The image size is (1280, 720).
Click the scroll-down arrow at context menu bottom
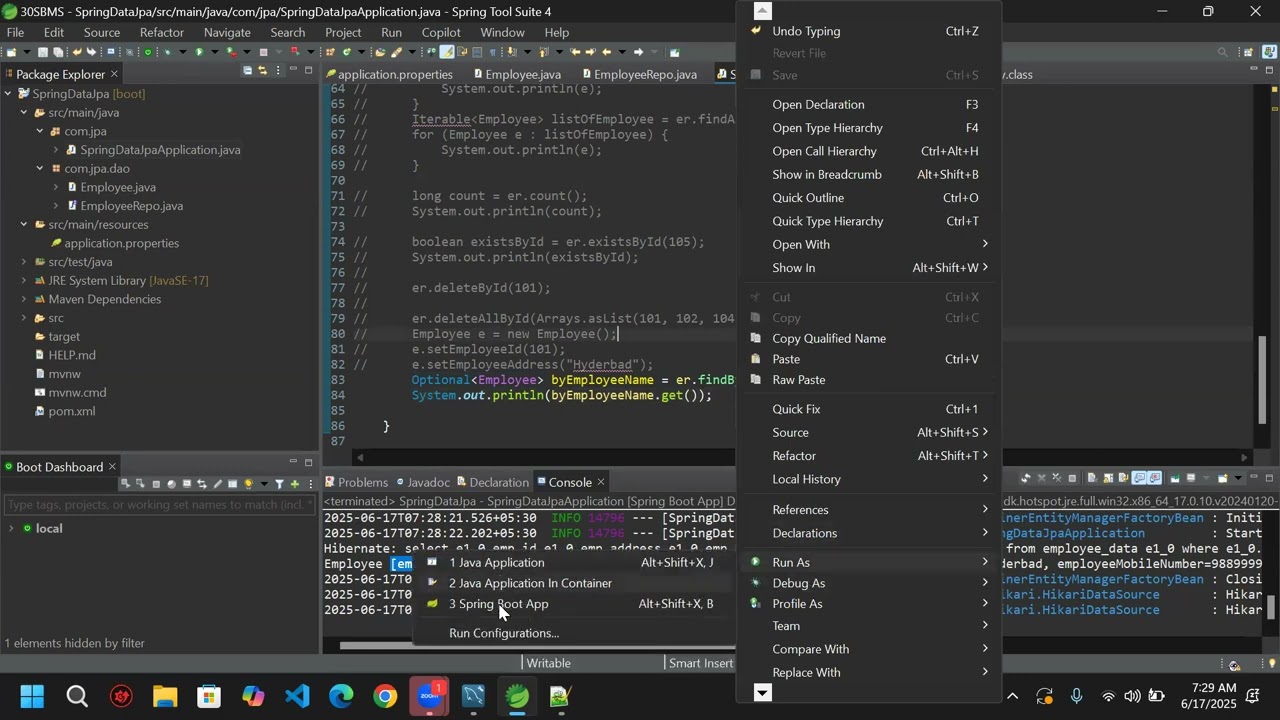click(x=762, y=692)
